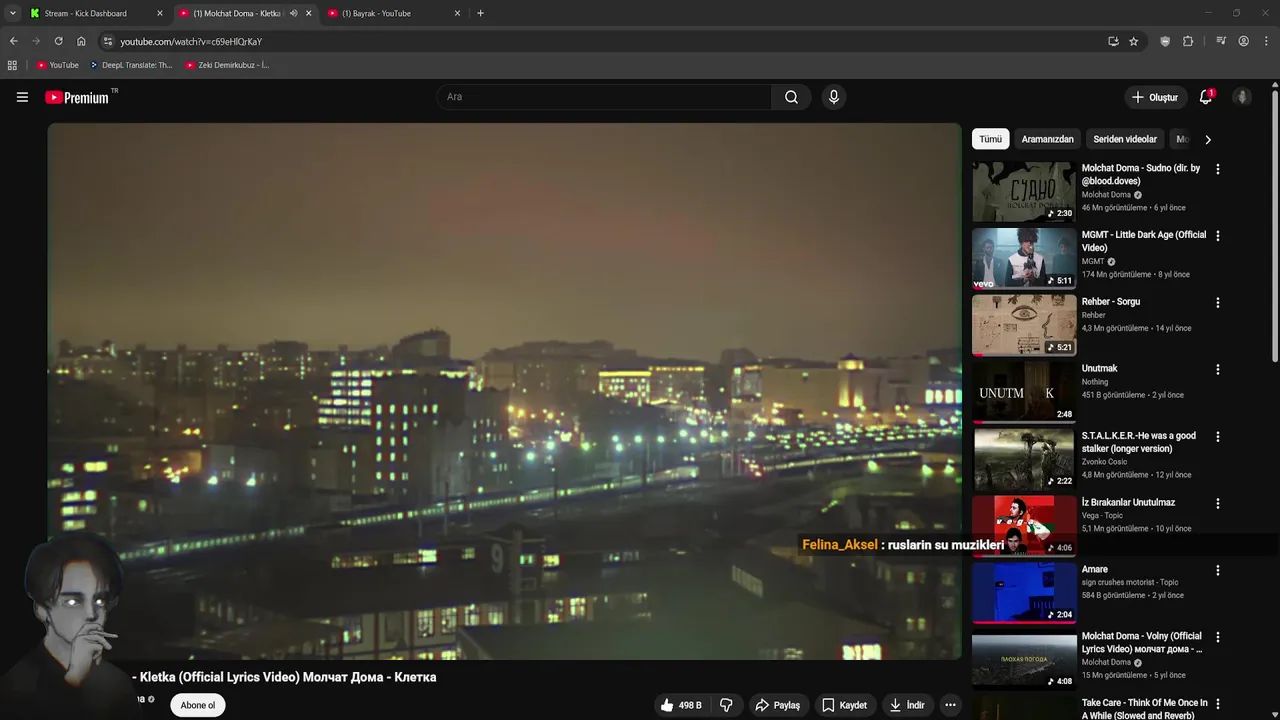Open options for Unutmak video

1217,370
